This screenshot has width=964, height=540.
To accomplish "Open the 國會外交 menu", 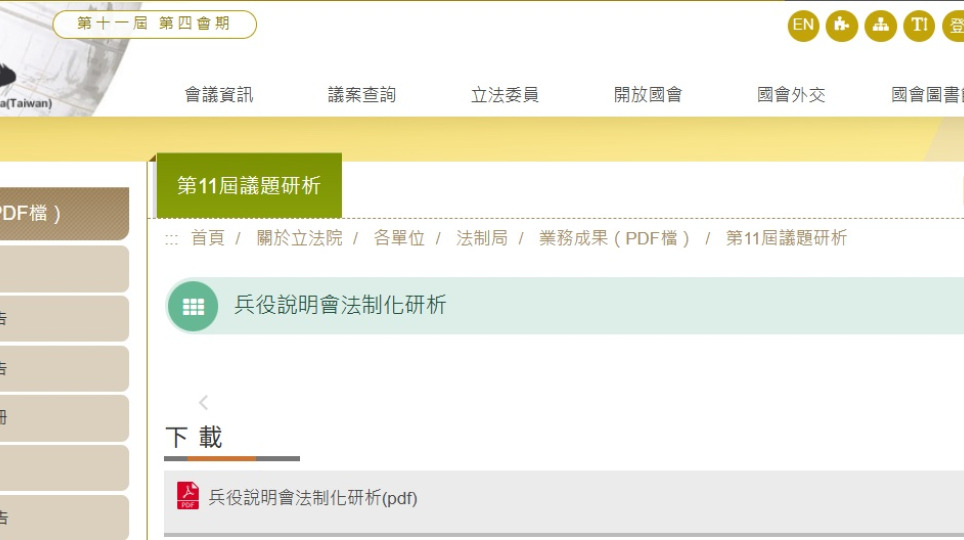I will point(791,95).
